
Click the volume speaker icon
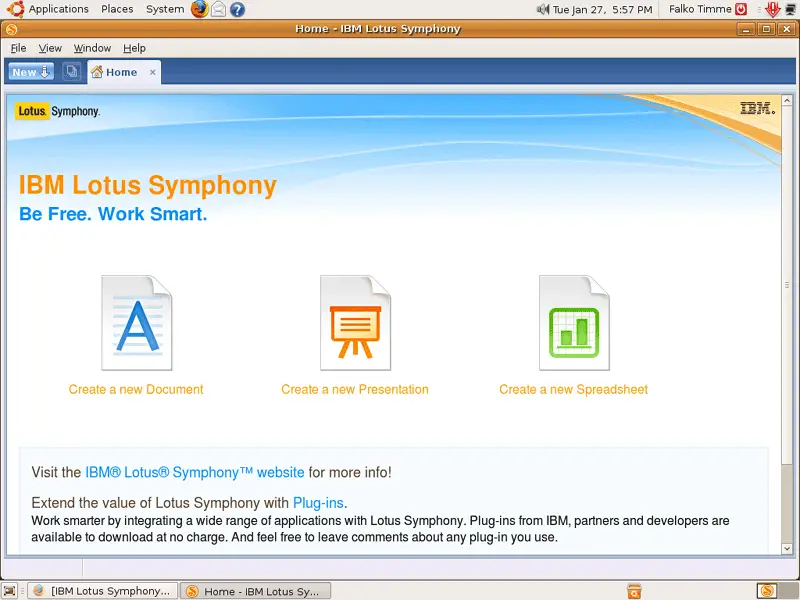pos(543,9)
